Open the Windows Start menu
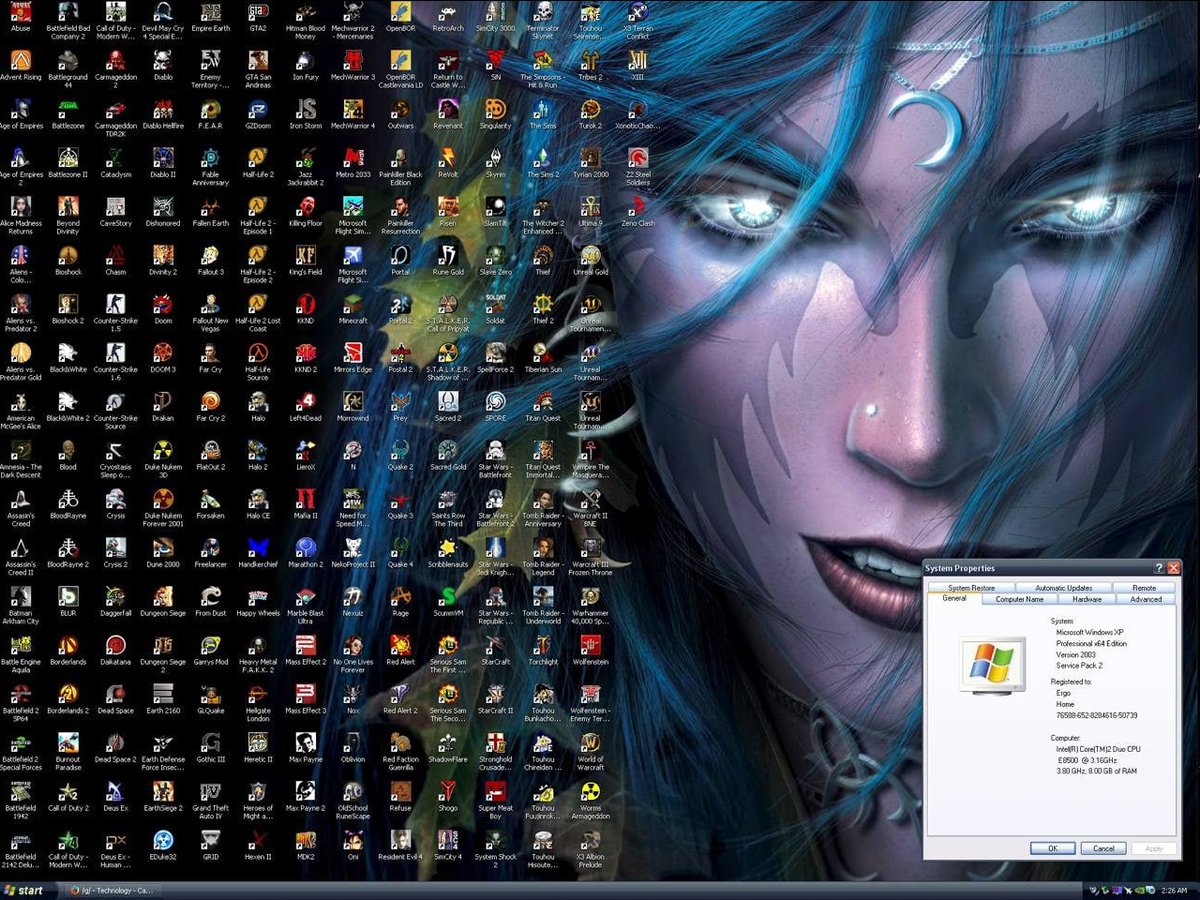 pyautogui.click(x=24, y=889)
